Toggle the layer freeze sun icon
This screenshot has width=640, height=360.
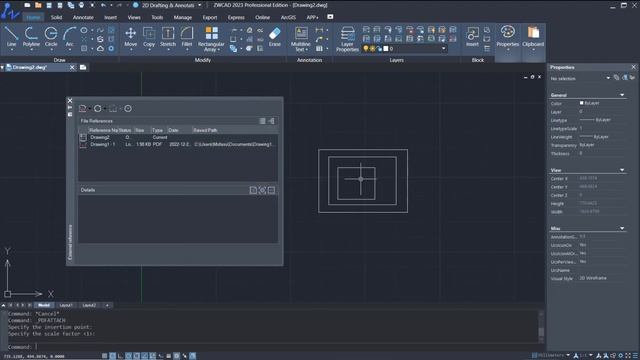[x=372, y=49]
